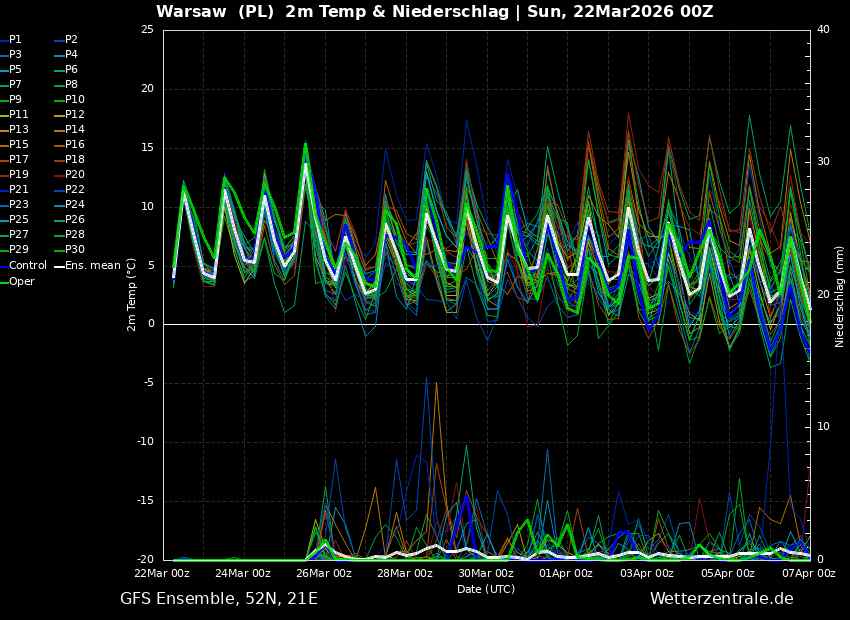Click the Wetterzentrale.de source text

pos(722,599)
